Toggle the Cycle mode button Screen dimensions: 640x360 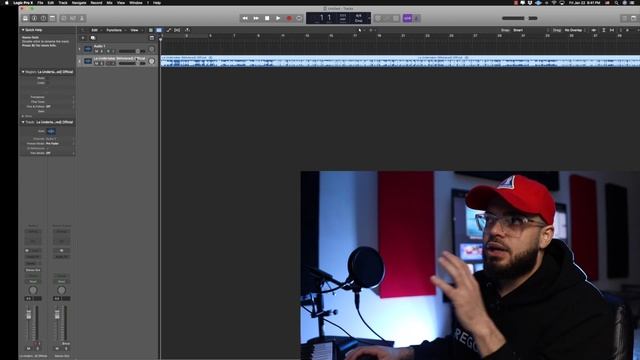point(299,18)
